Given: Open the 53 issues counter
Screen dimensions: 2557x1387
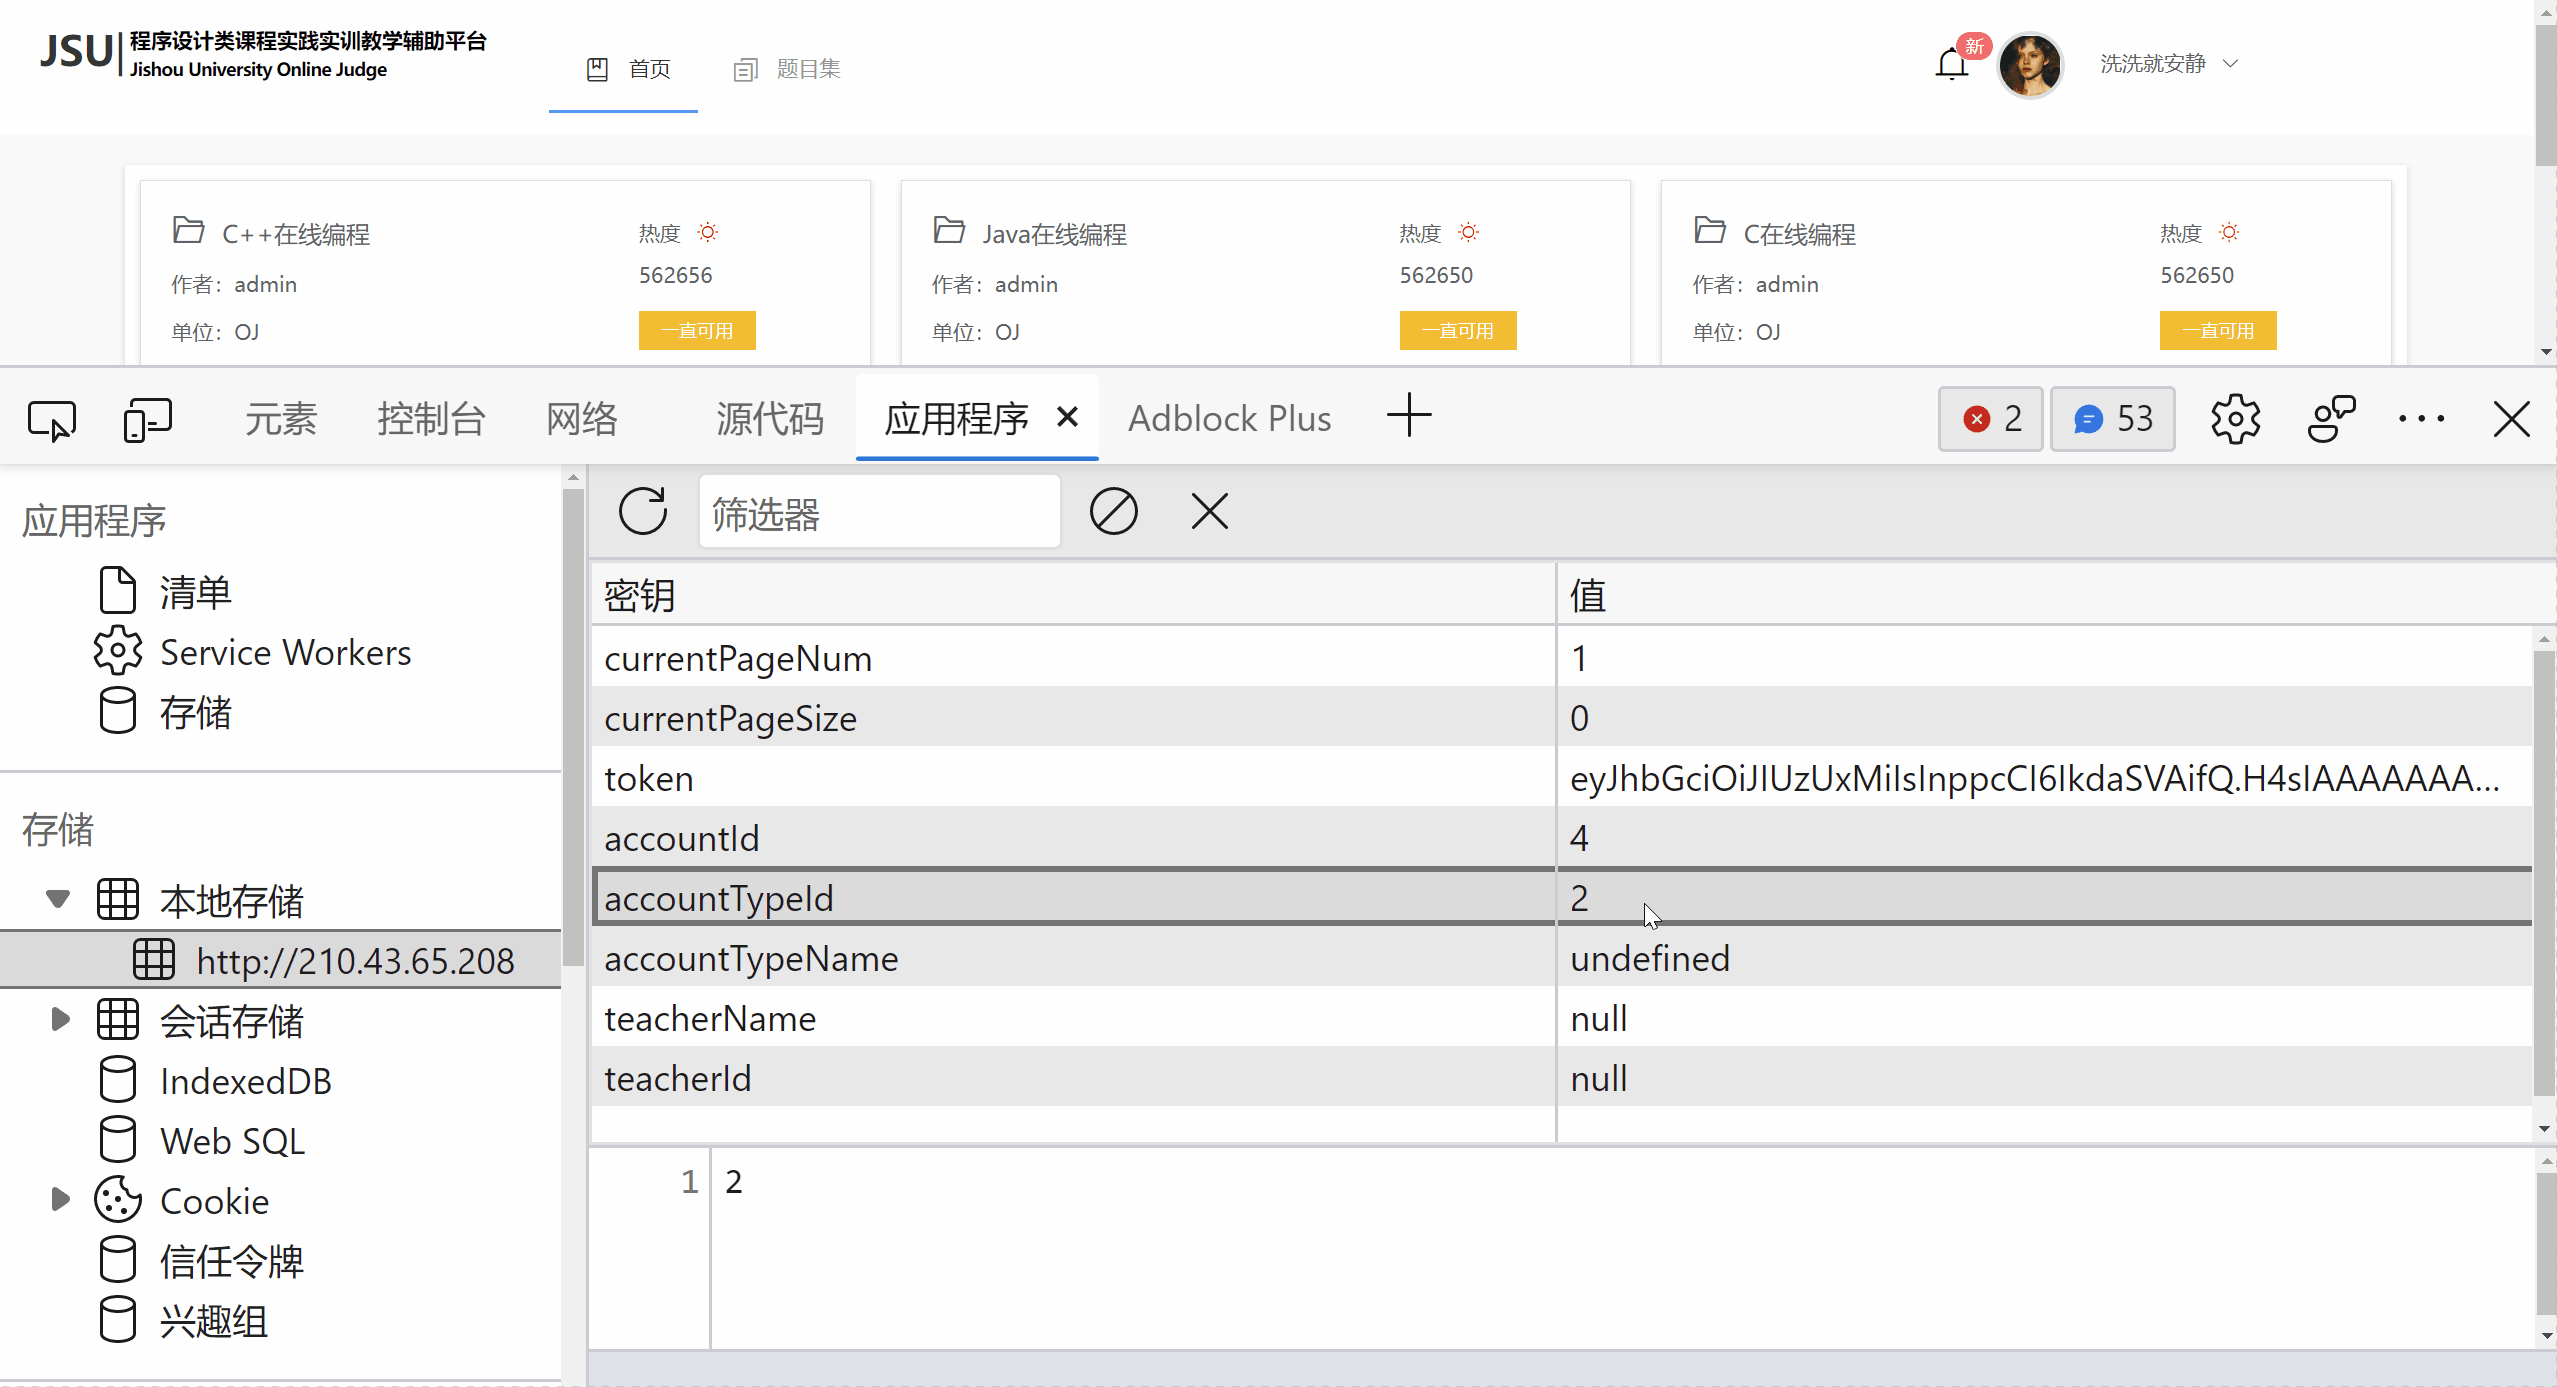Looking at the screenshot, I should point(2112,419).
